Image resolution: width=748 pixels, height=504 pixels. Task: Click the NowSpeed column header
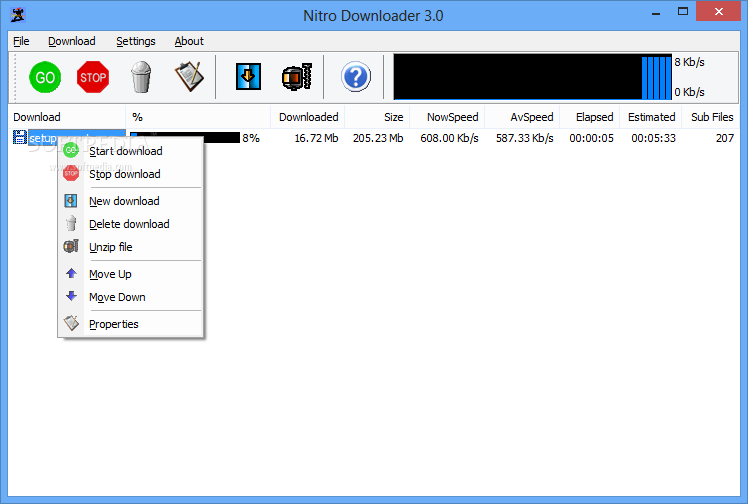click(447, 117)
